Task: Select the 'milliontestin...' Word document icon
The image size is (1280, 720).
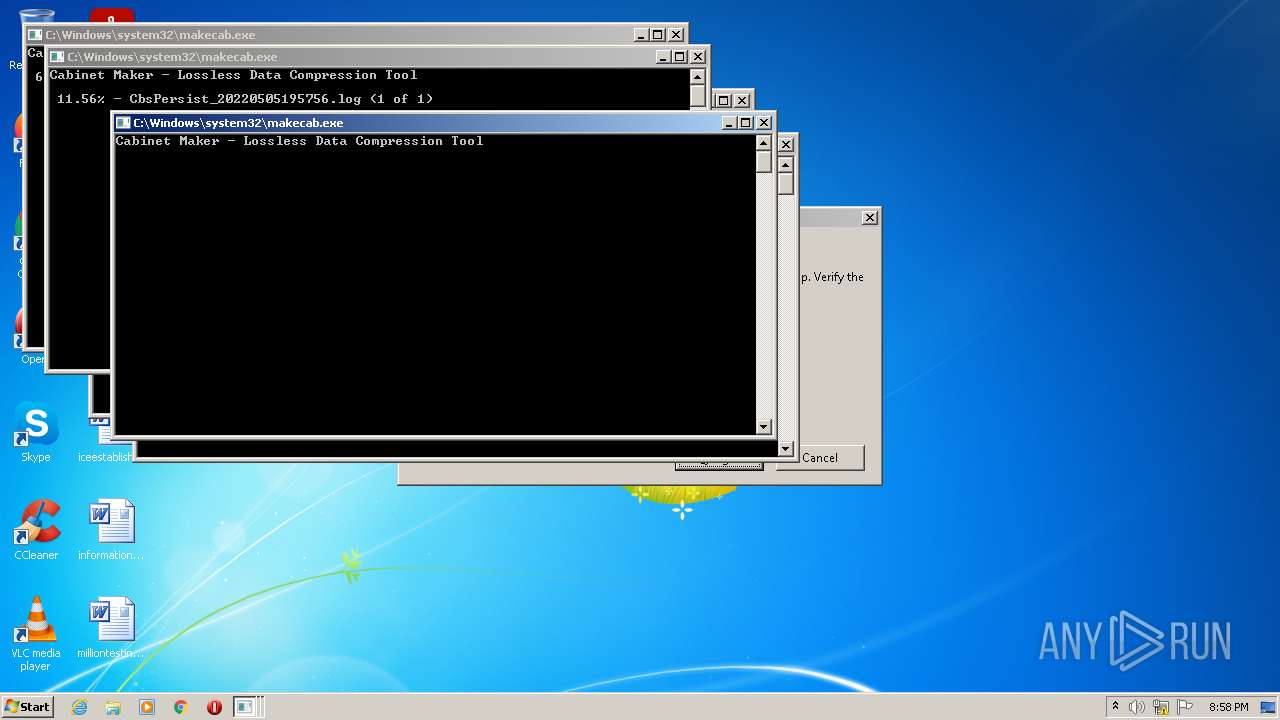Action: [111, 628]
